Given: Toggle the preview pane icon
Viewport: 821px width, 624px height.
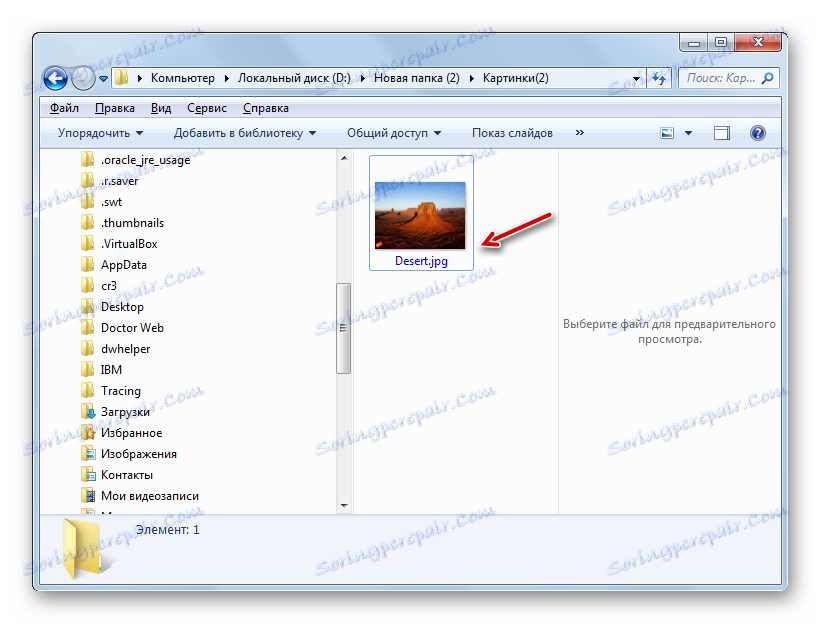Looking at the screenshot, I should 721,132.
